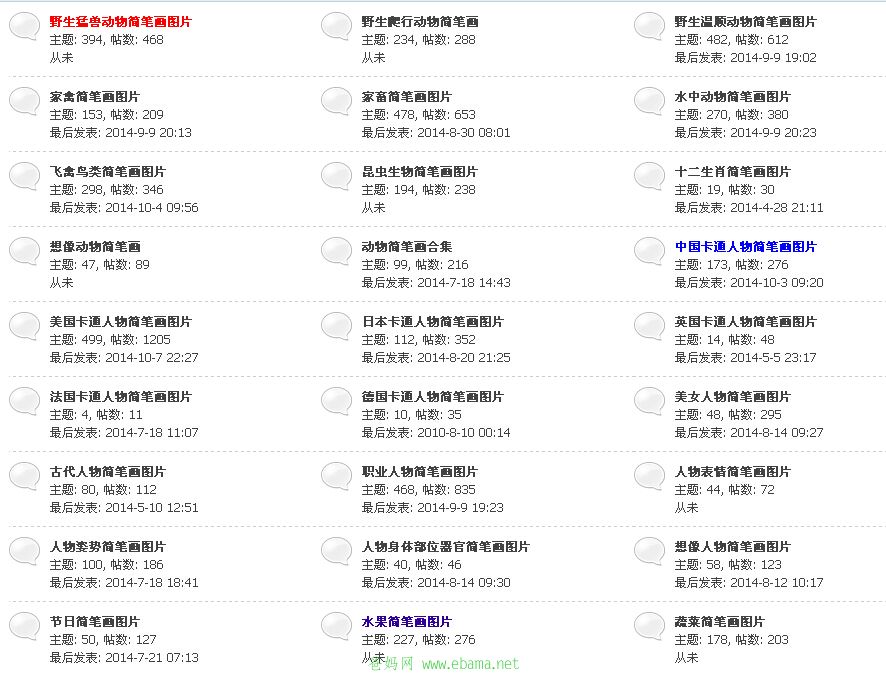
Task: Open the 野生猛兽动物简笔画图片 forum link
Action: (x=120, y=22)
